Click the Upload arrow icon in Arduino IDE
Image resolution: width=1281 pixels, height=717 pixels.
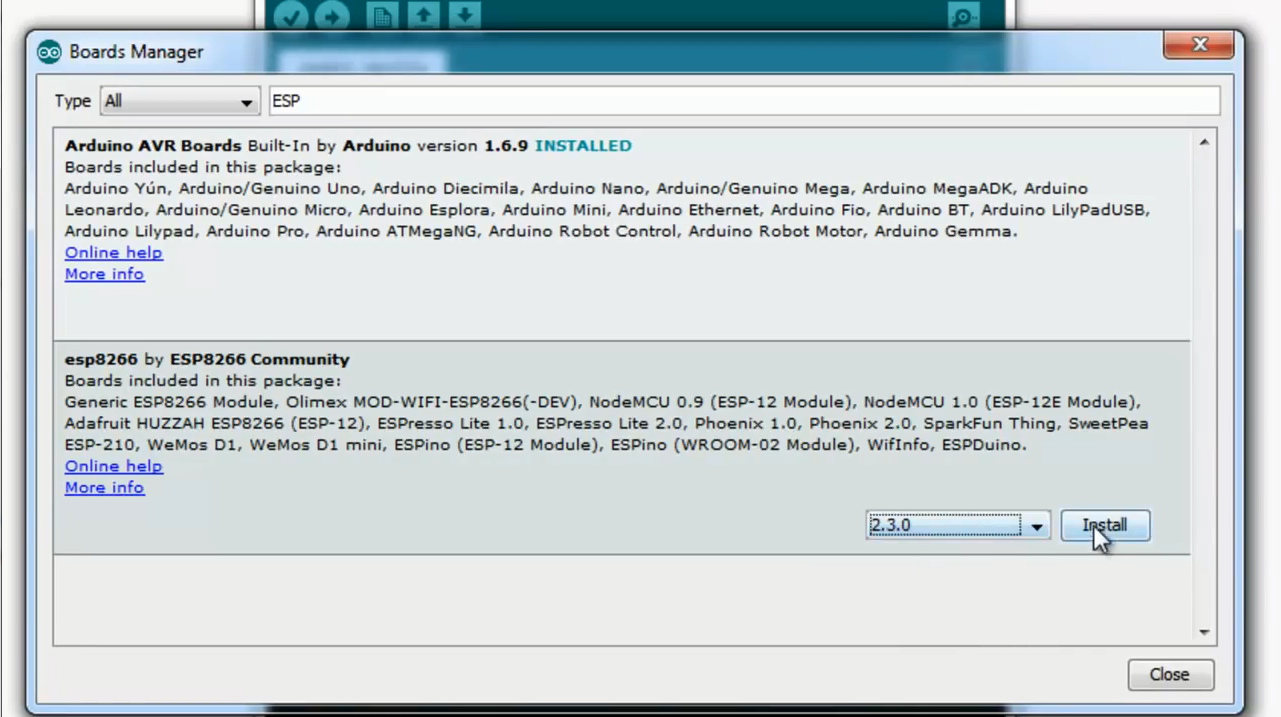(330, 16)
